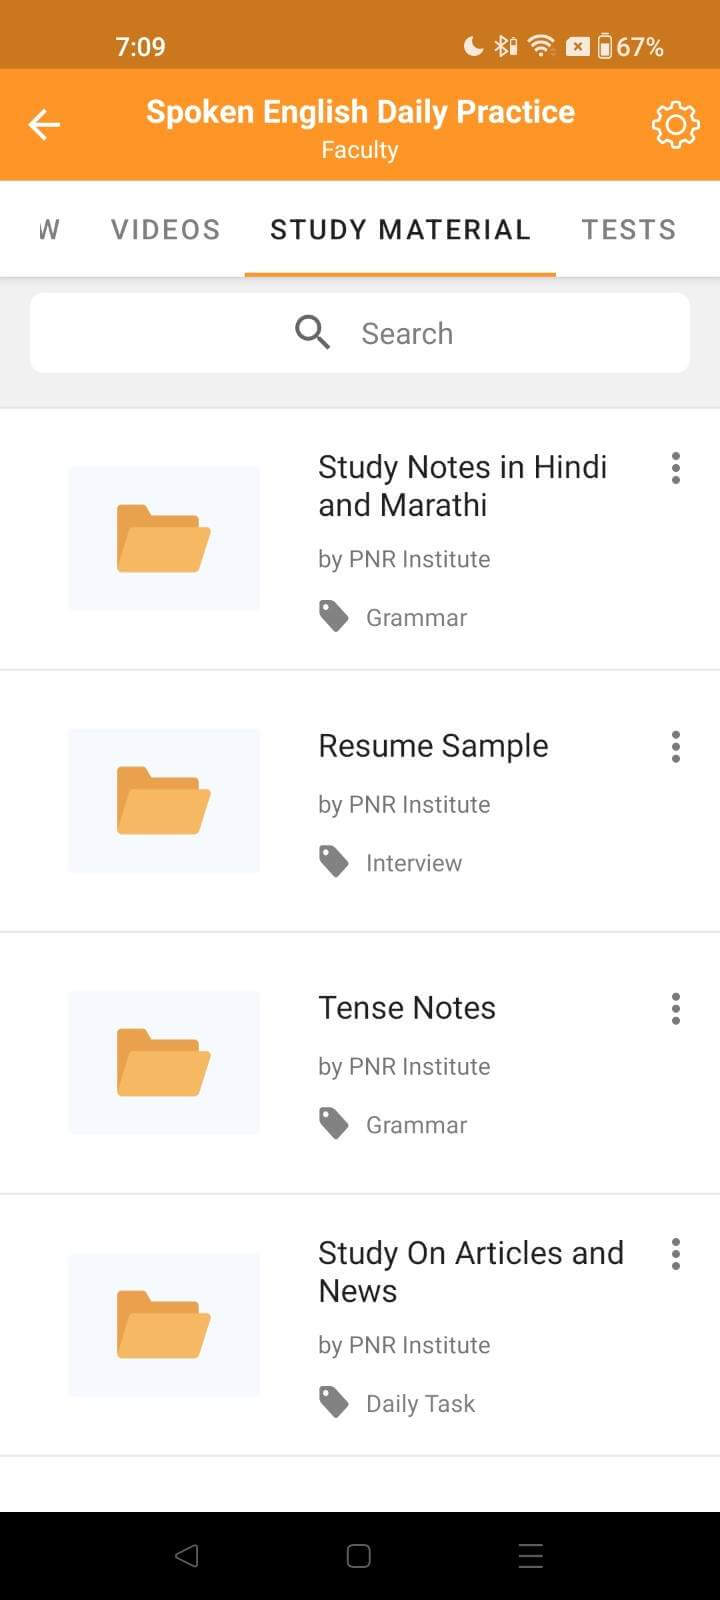Screen dimensions: 720x1600
Task: Switch to the Tests tab
Action: (629, 230)
